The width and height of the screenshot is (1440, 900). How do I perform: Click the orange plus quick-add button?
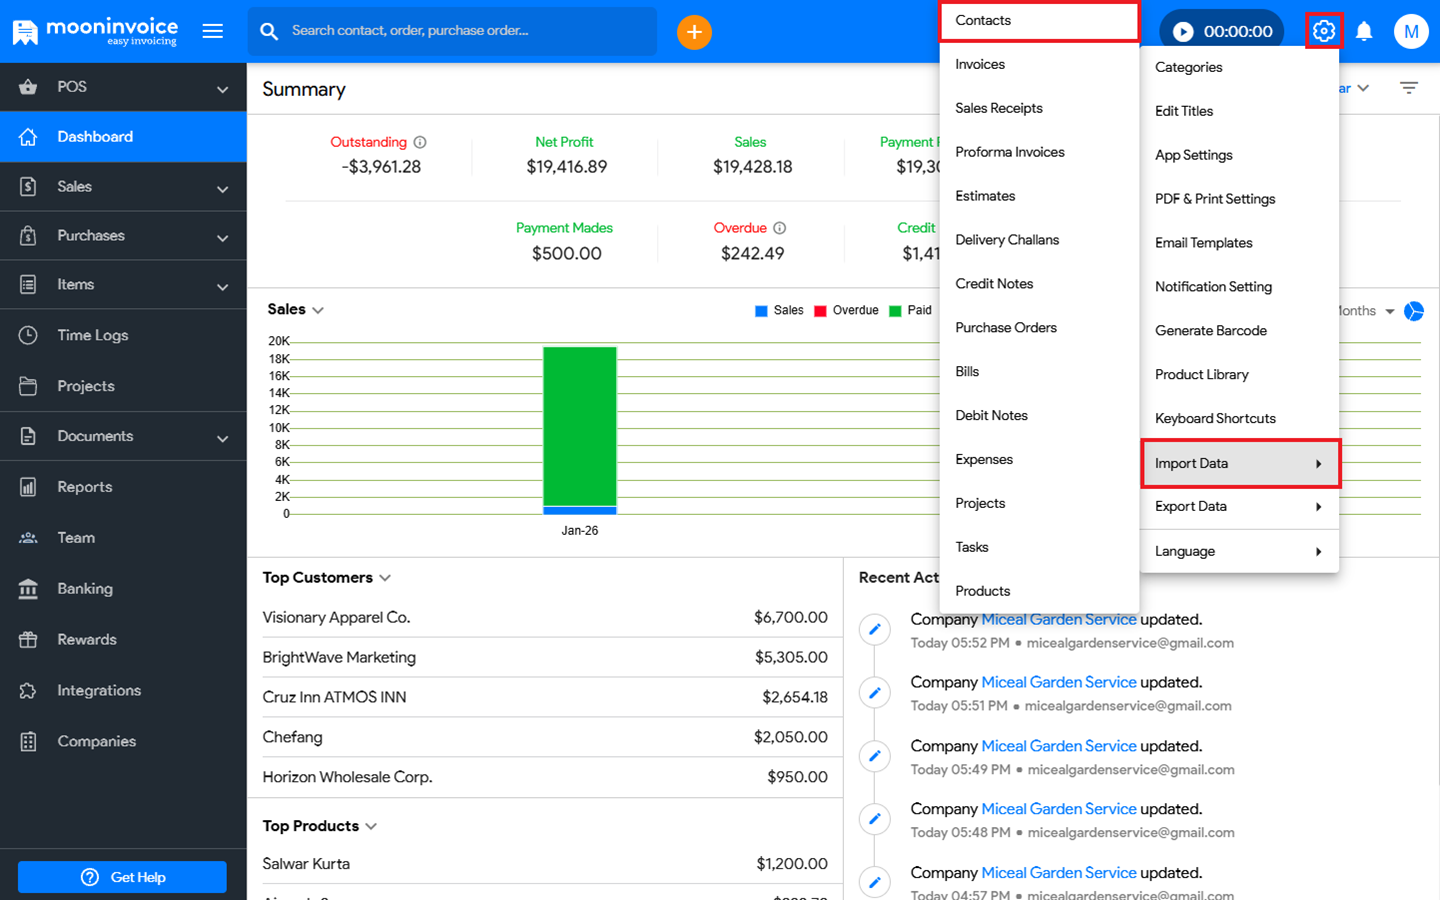point(694,32)
